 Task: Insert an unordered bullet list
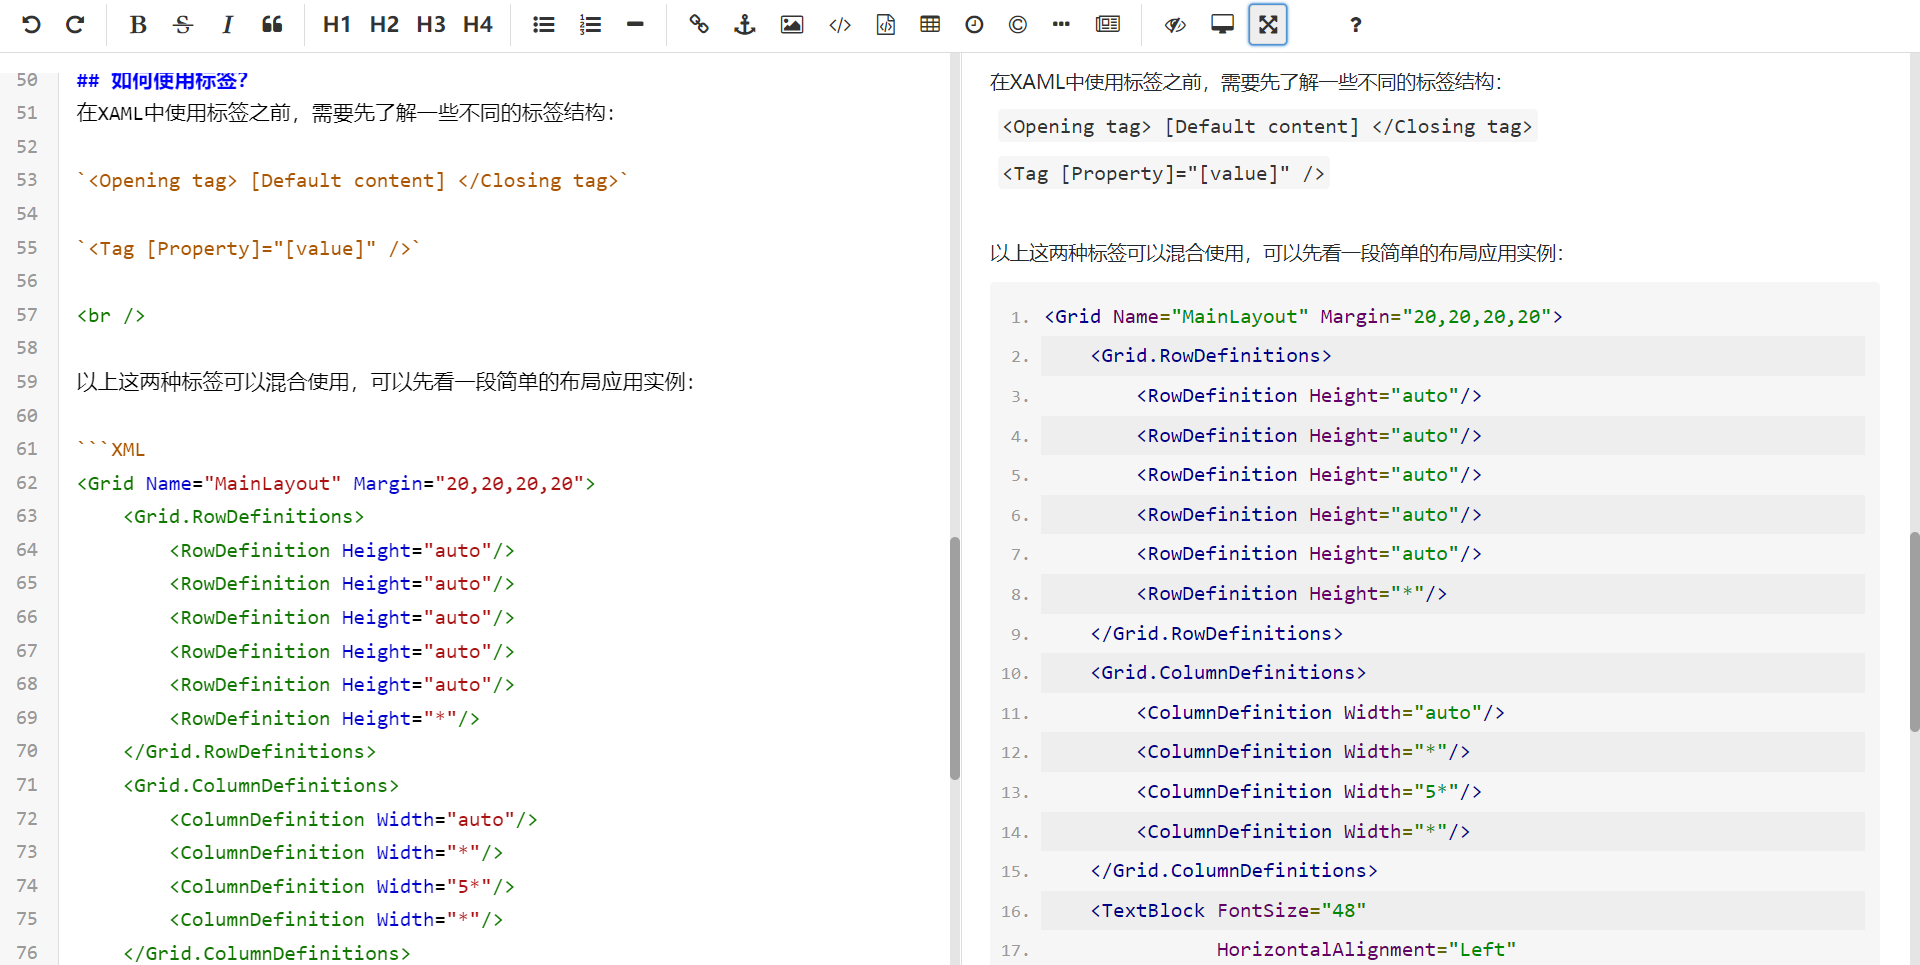click(544, 25)
